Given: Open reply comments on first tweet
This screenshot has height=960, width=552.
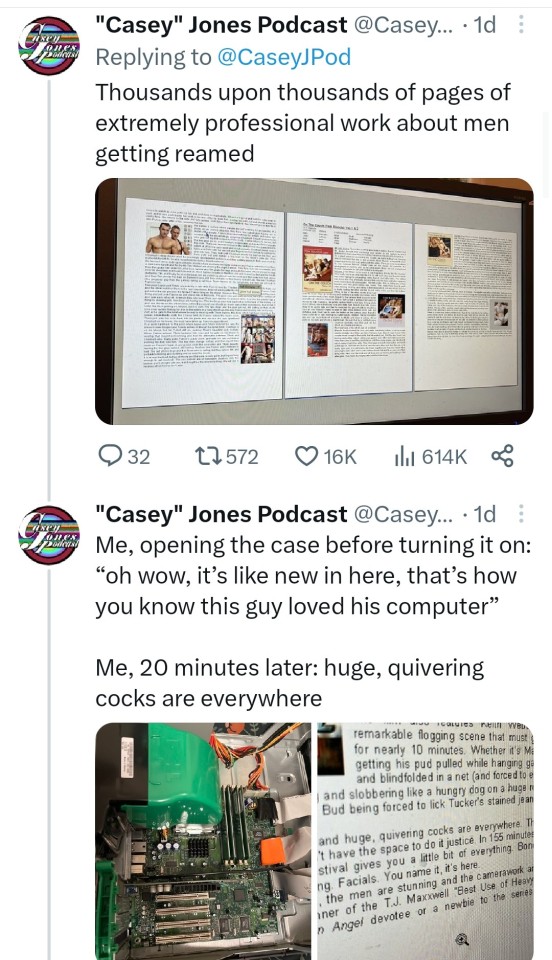Looking at the screenshot, I should (124, 456).
